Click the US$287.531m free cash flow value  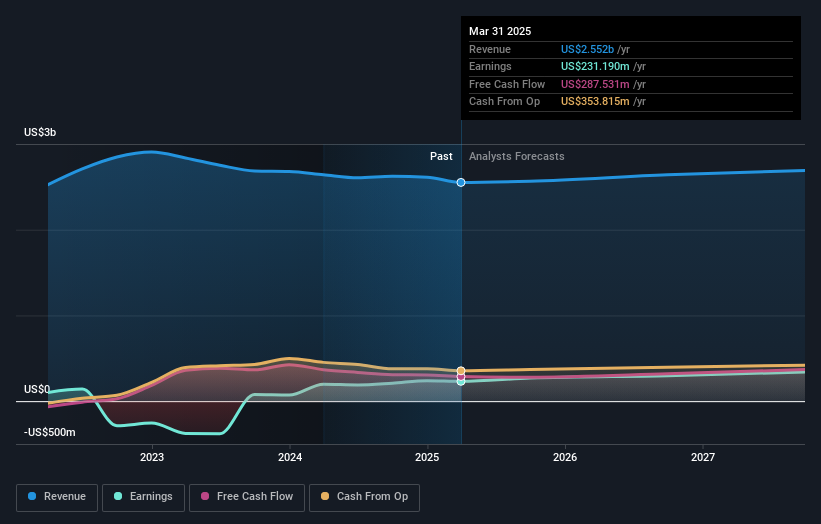(x=595, y=84)
